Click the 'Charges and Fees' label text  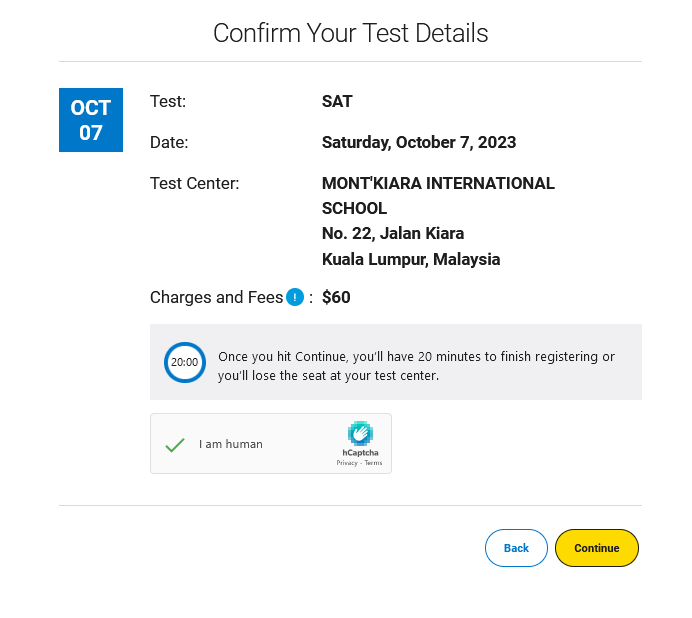pyautogui.click(x=217, y=297)
